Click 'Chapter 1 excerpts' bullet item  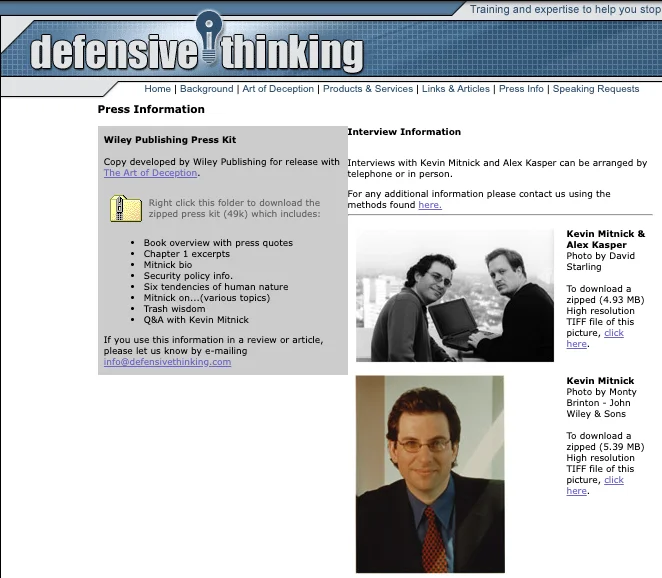point(187,254)
